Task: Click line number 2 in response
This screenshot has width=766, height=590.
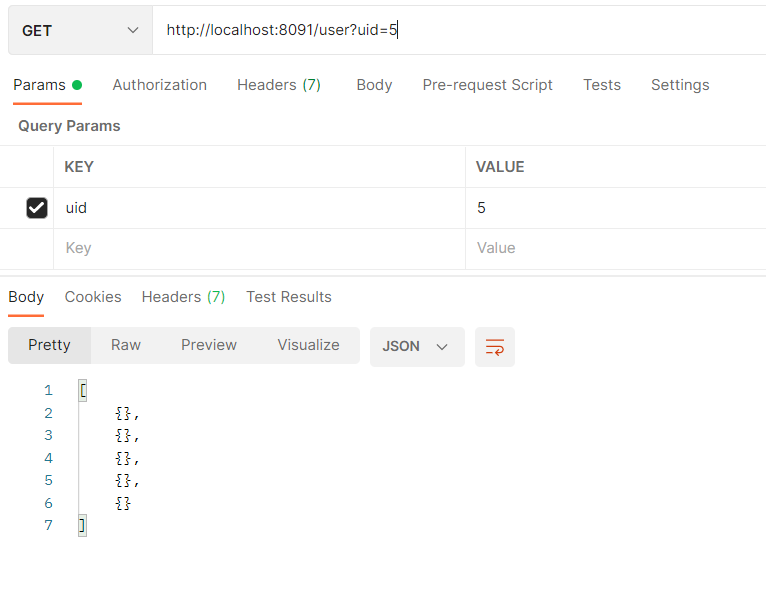Action: (48, 413)
